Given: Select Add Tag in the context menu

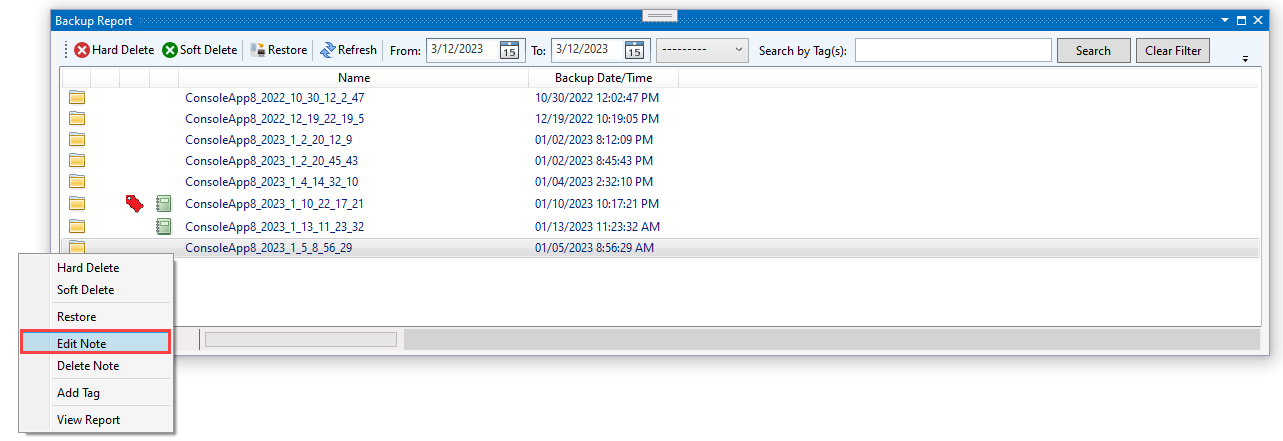Looking at the screenshot, I should point(79,393).
